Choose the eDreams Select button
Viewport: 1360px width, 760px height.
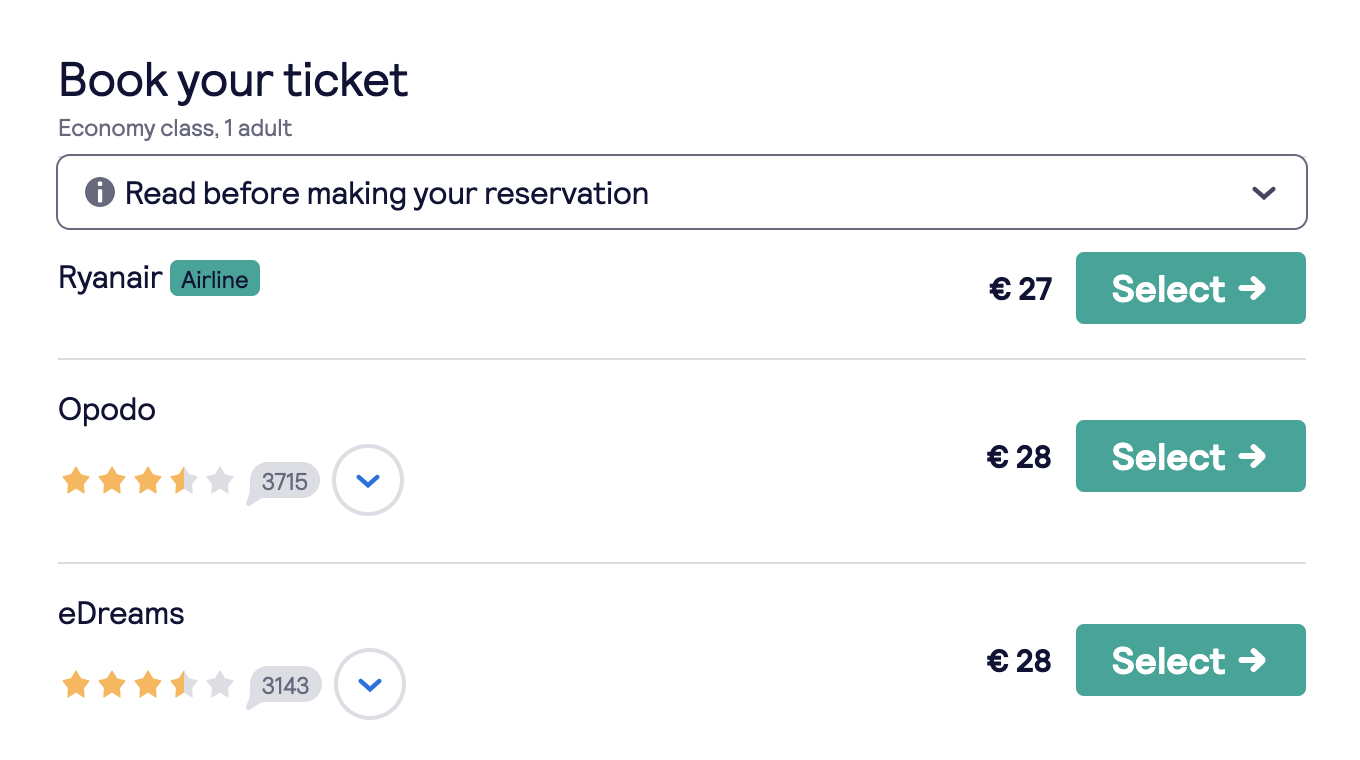(1190, 660)
